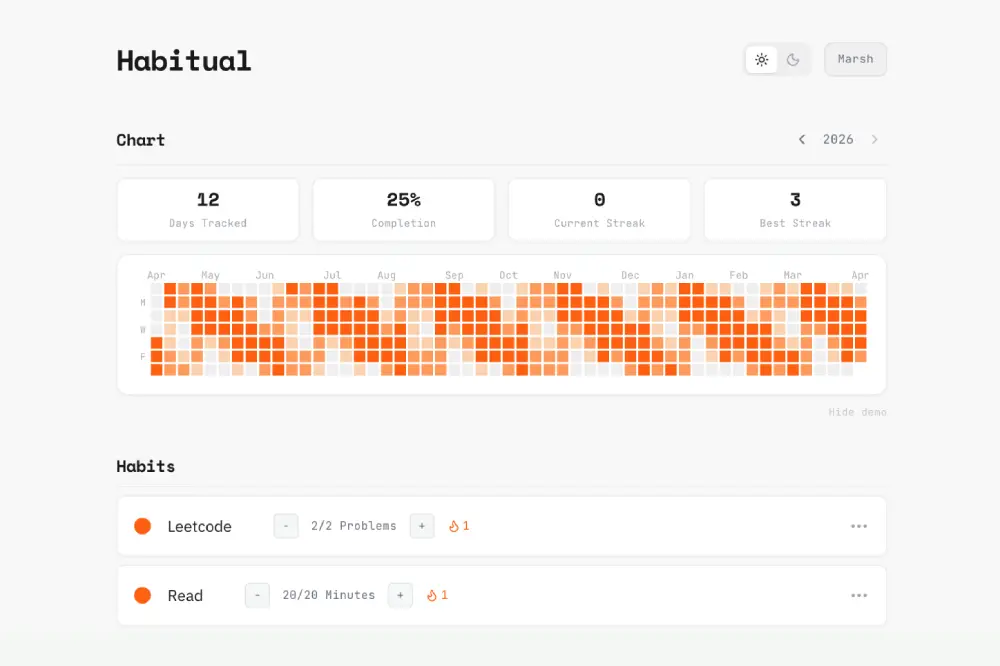Viewport: 1000px width, 666px height.
Task: Toggle Read habit completion circle
Action: (x=143, y=595)
